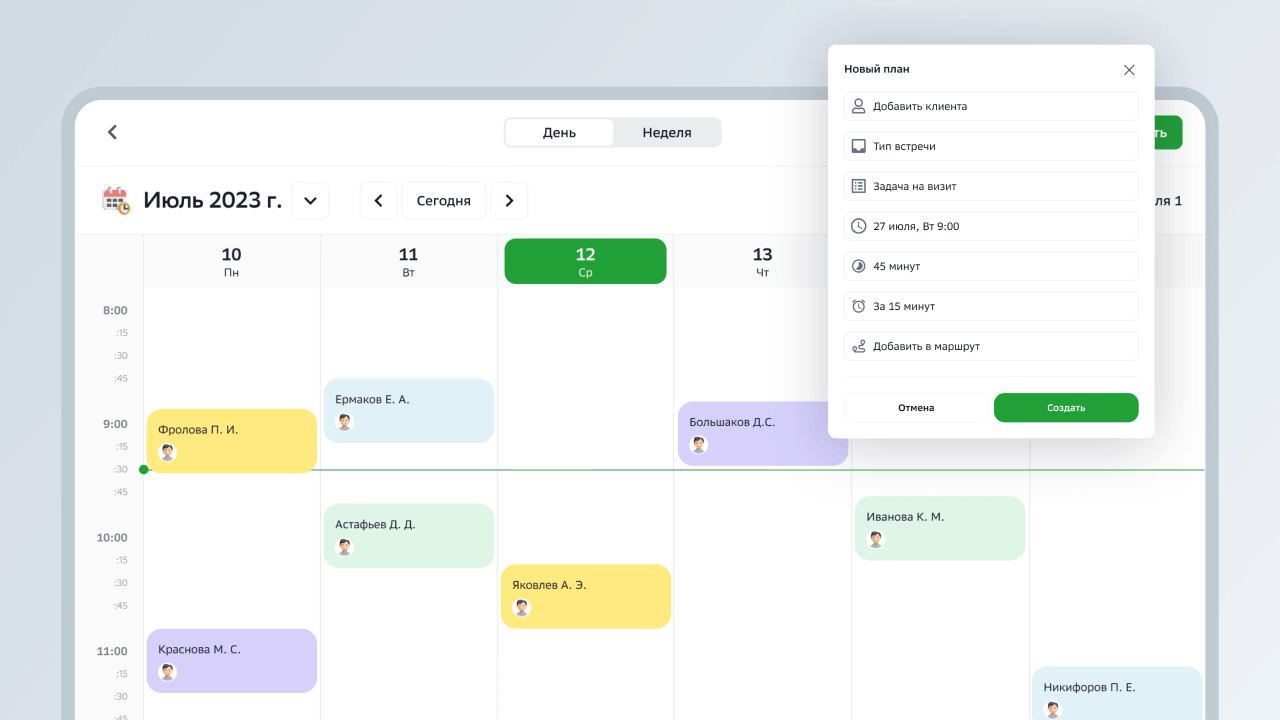Viewport: 1280px width, 720px height.
Task: Expand the month dropdown chevron
Action: coord(310,201)
